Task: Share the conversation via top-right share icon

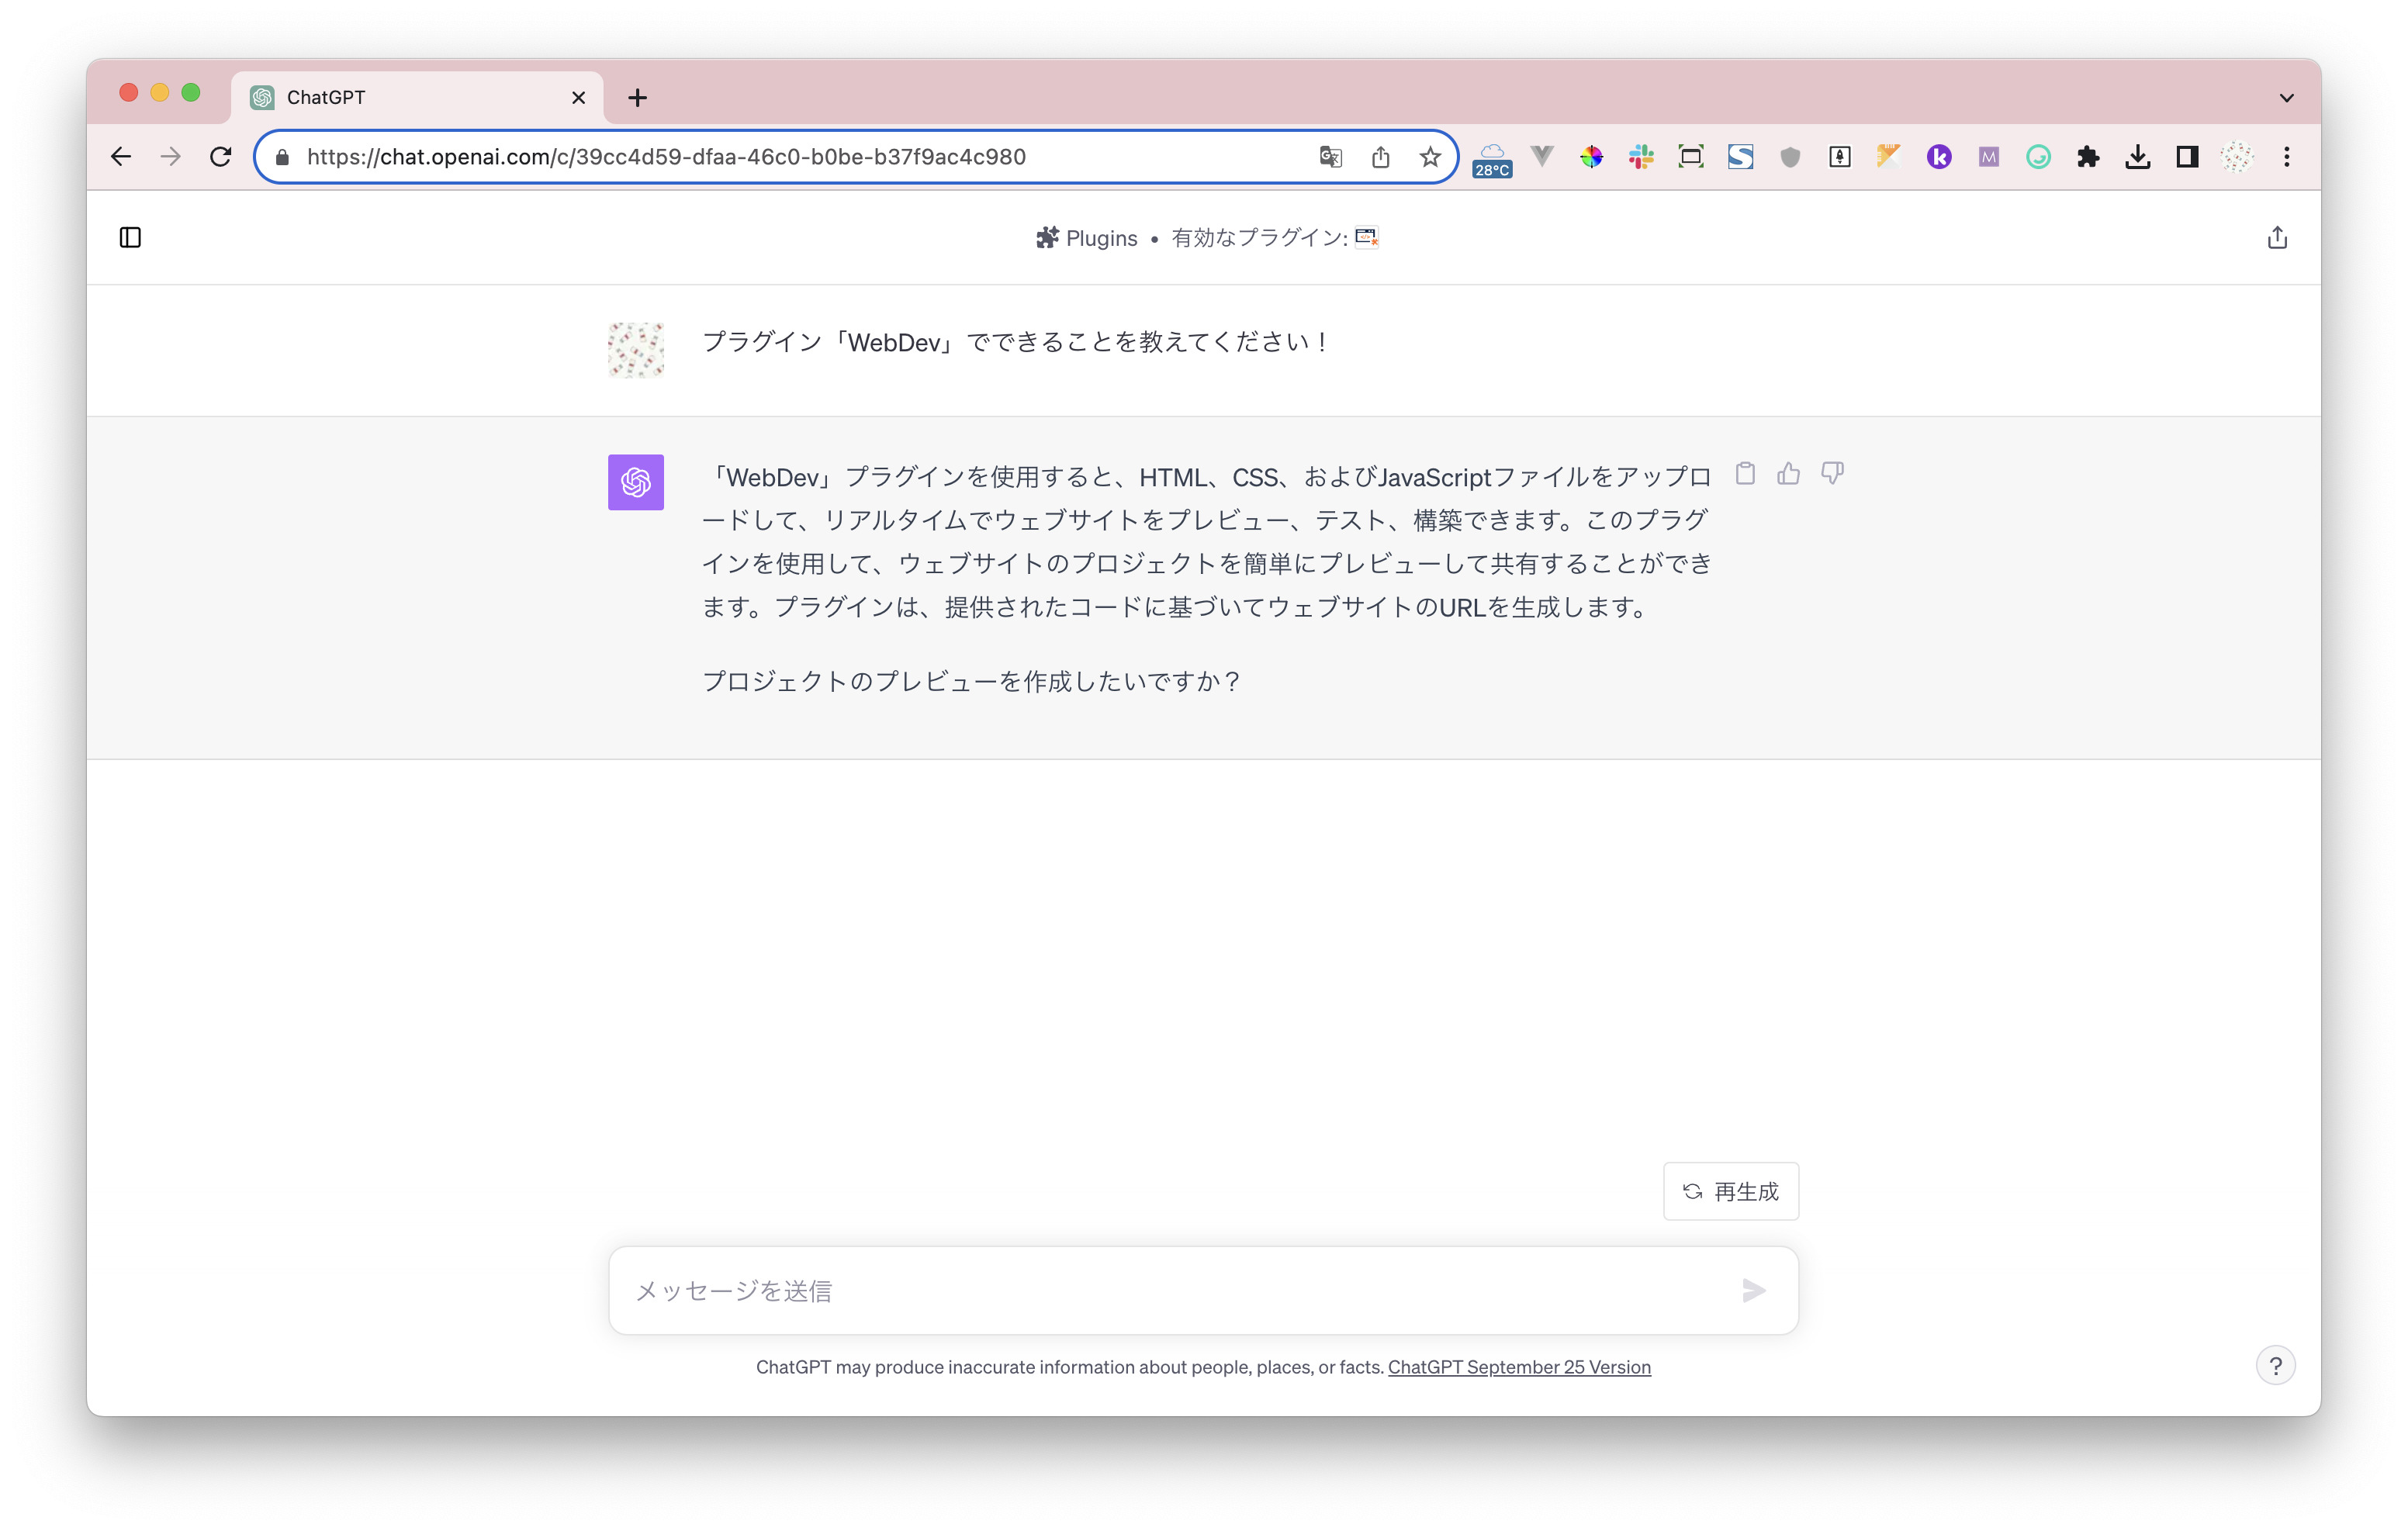Action: pos(2277,238)
